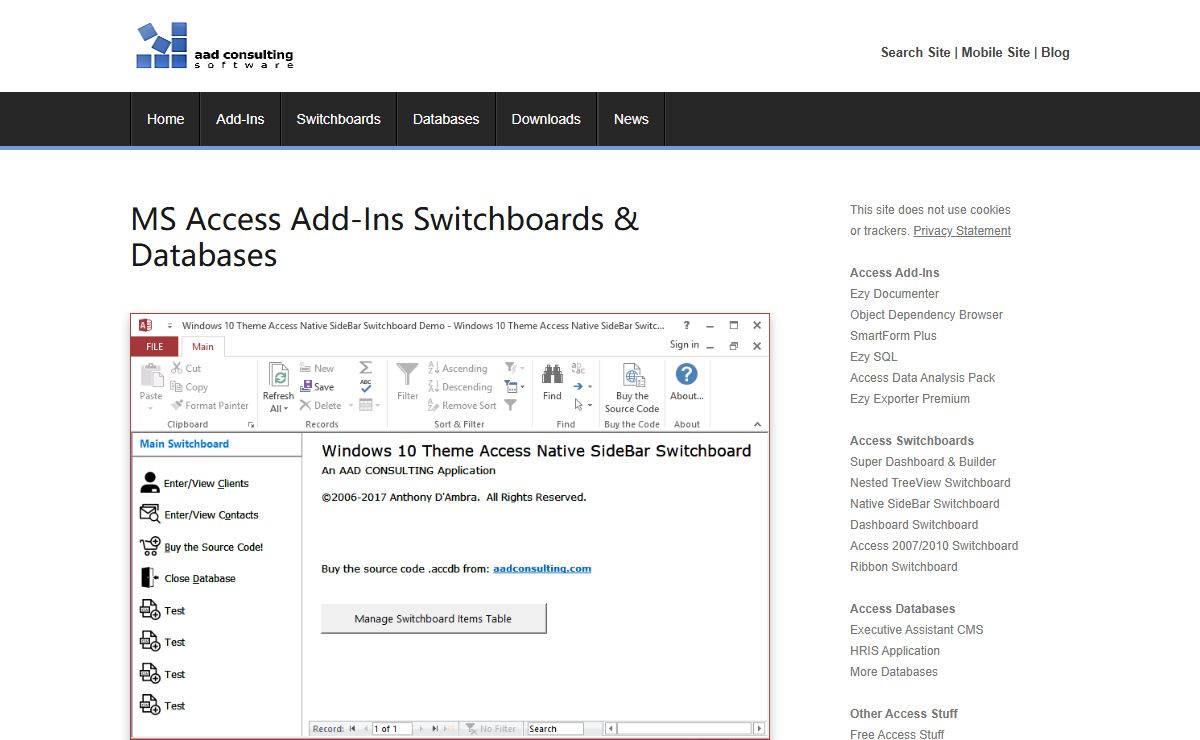Open the Databases navigation menu
The width and height of the screenshot is (1200, 740).
point(446,119)
